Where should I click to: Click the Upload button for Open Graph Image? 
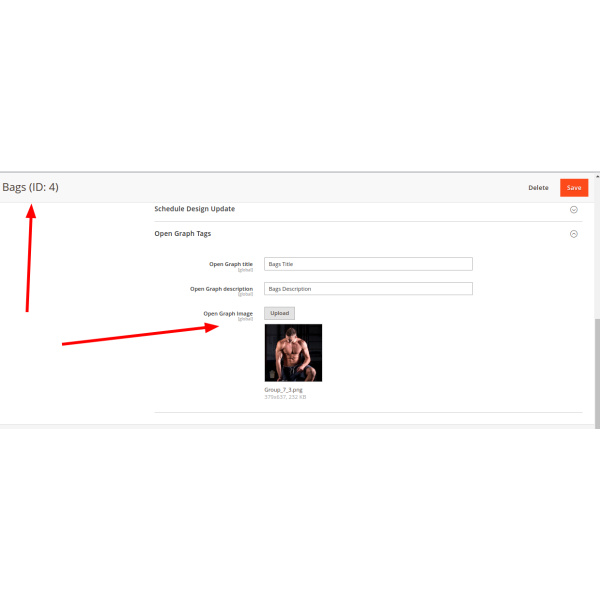tap(279, 313)
